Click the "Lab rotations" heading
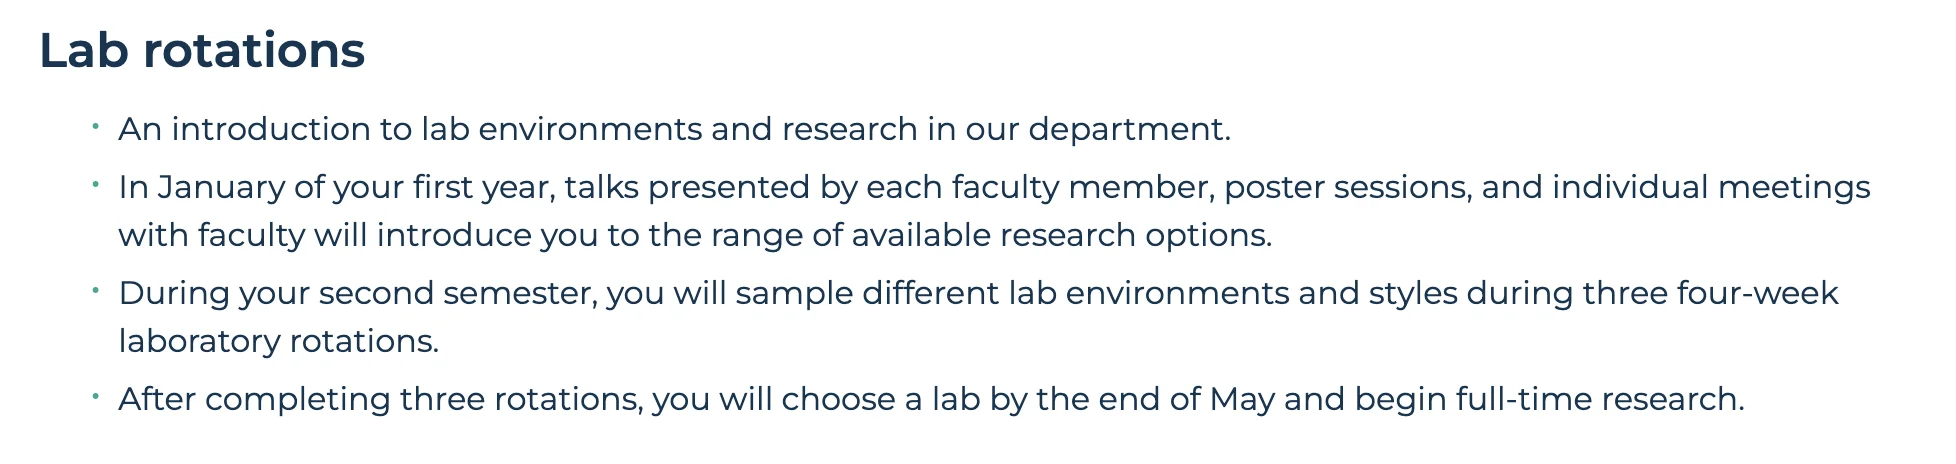The height and width of the screenshot is (464, 1956). 202,51
